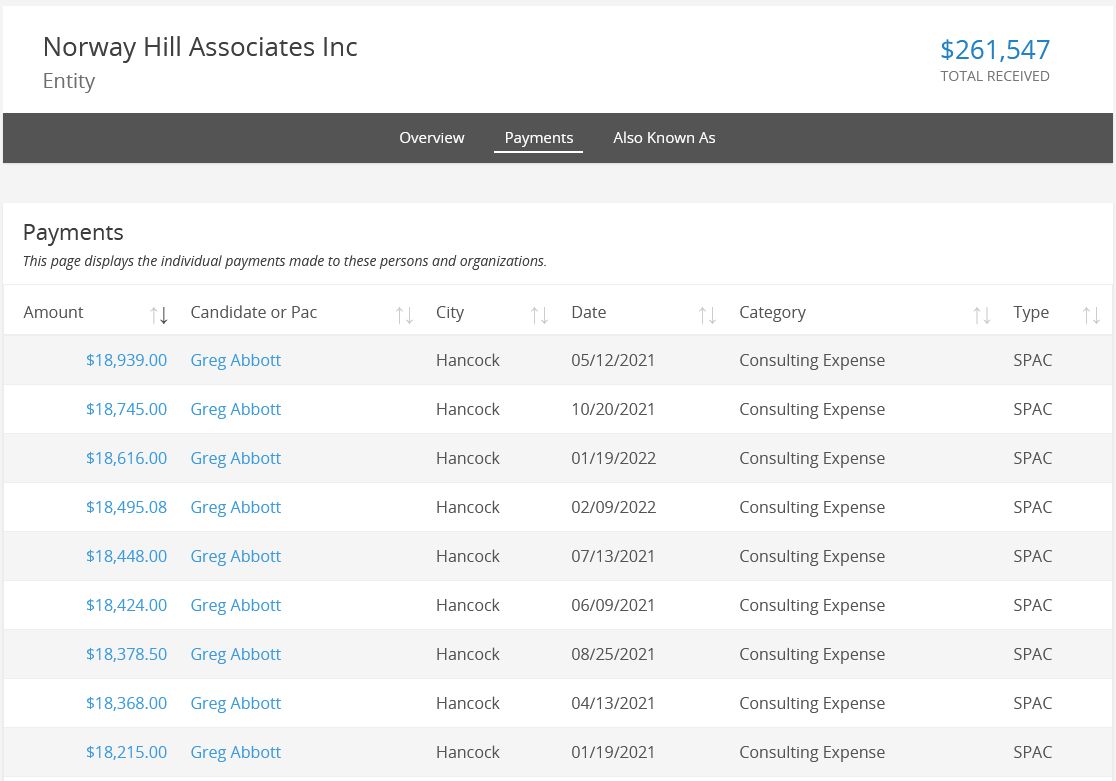Click Greg Abbott in the 04/13/2021 row
This screenshot has width=1116, height=781.
pos(236,703)
